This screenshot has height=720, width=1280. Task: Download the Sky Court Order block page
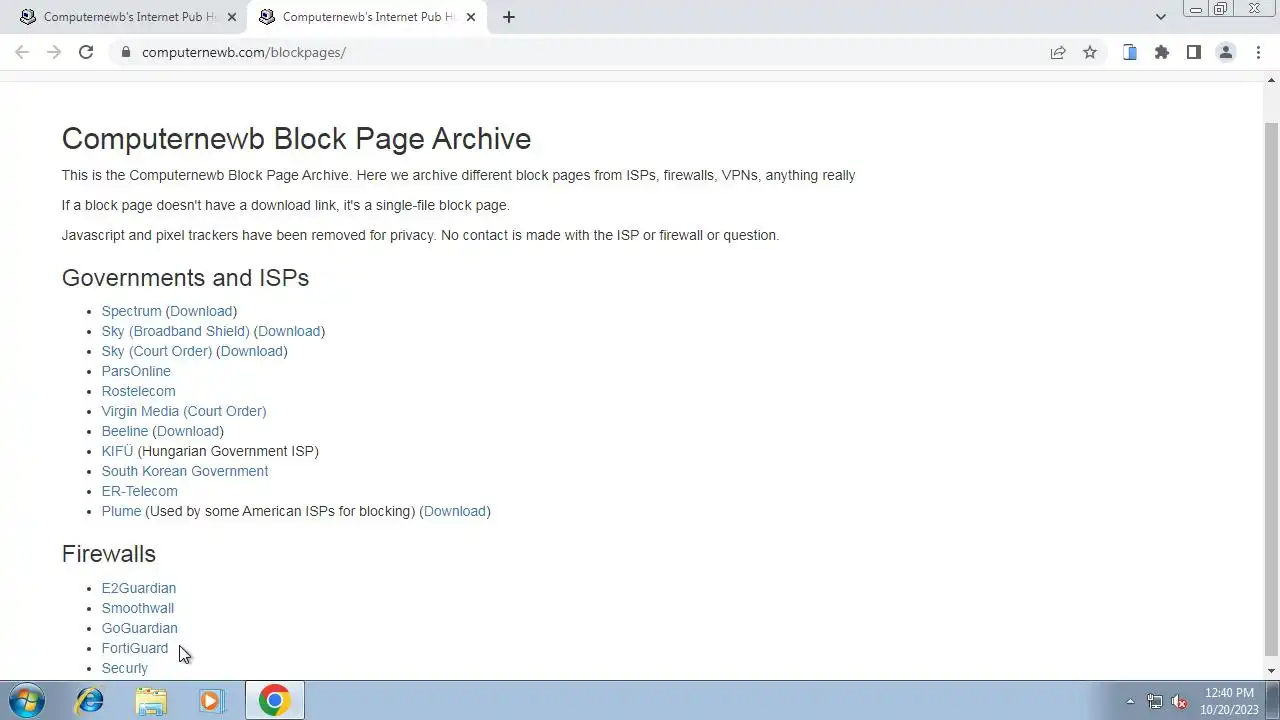252,351
